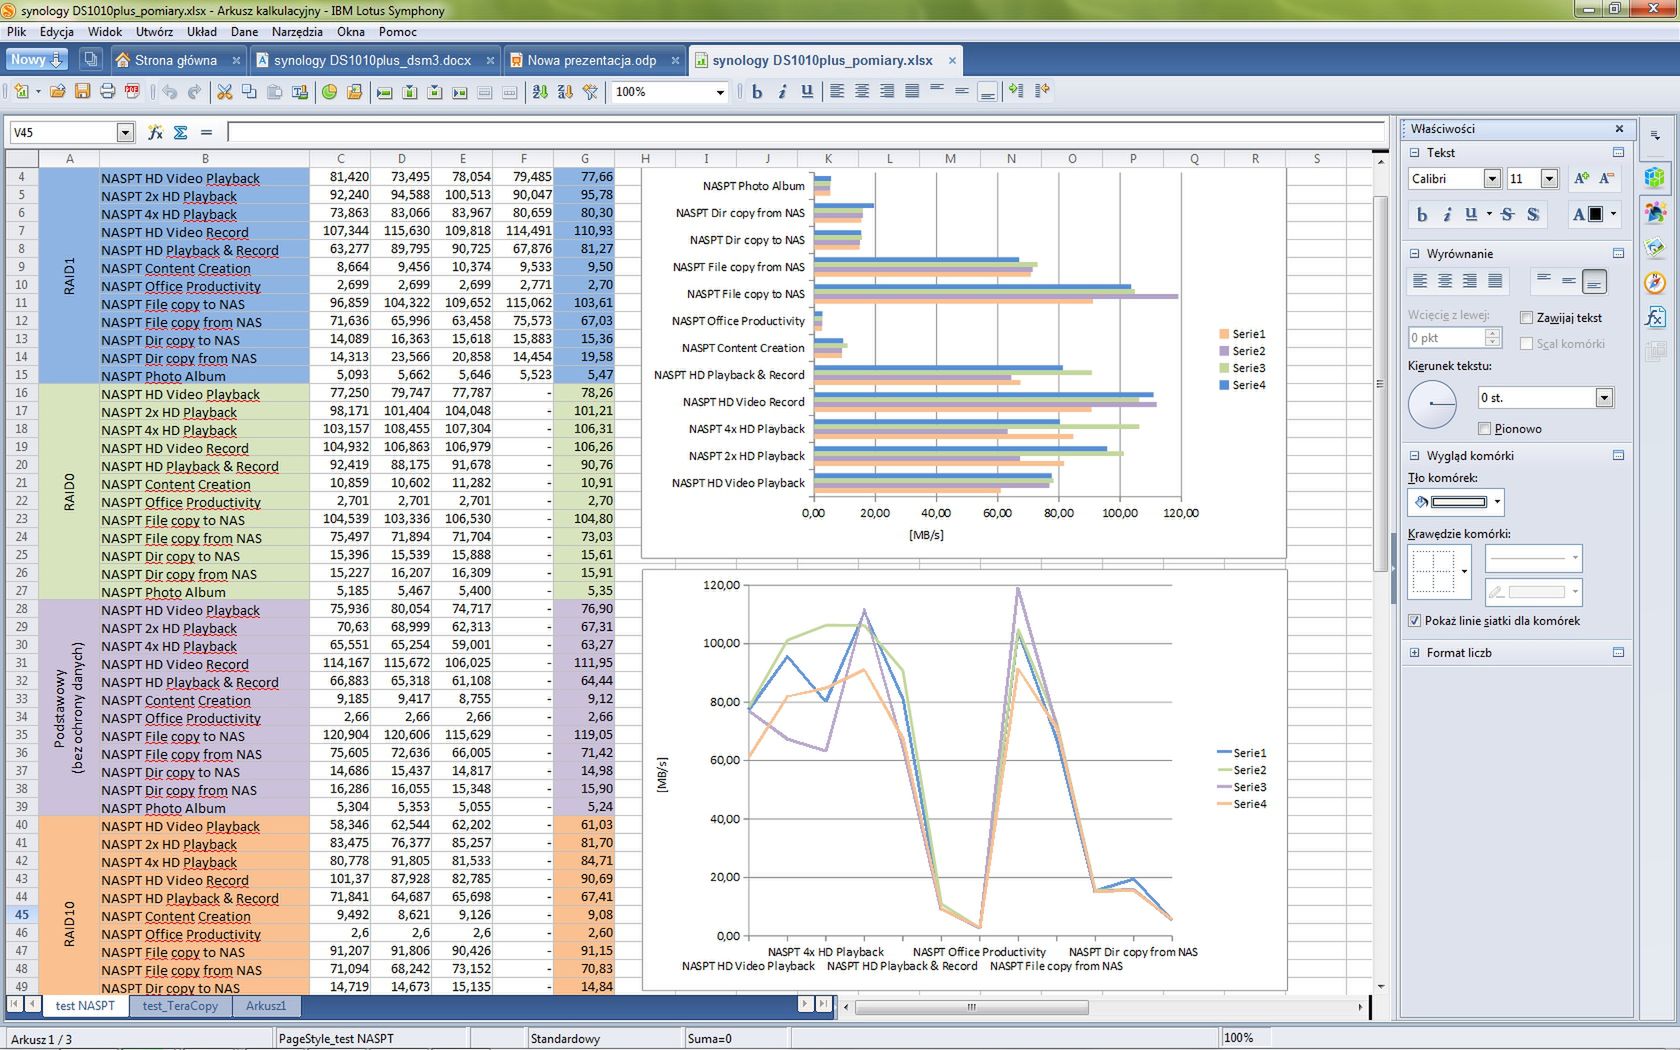This screenshot has width=1680, height=1050.
Task: Apply strikethrough in Properties panel
Action: 1508,214
